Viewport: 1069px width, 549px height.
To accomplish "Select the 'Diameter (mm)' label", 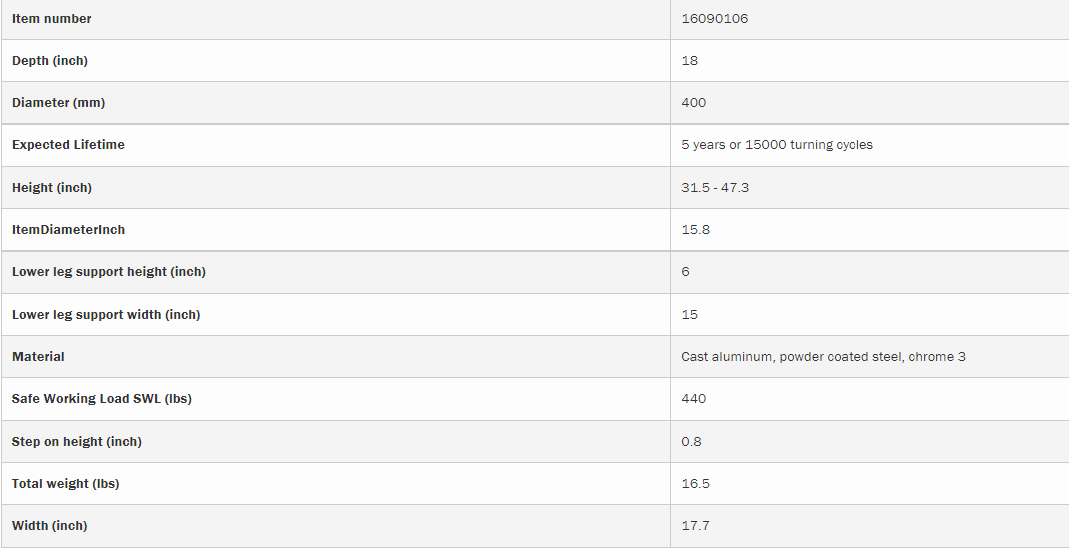I will [x=58, y=103].
